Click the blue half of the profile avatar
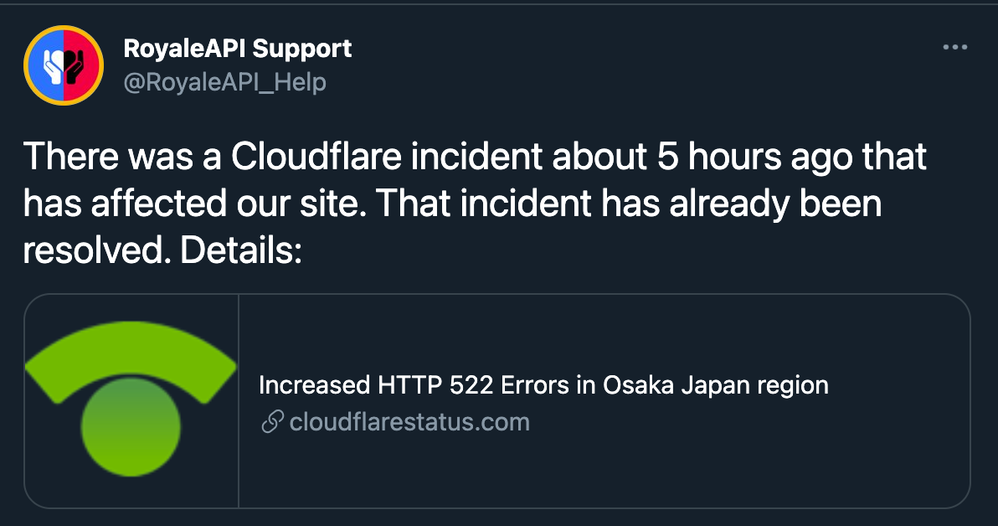The image size is (998, 526). coord(46,66)
